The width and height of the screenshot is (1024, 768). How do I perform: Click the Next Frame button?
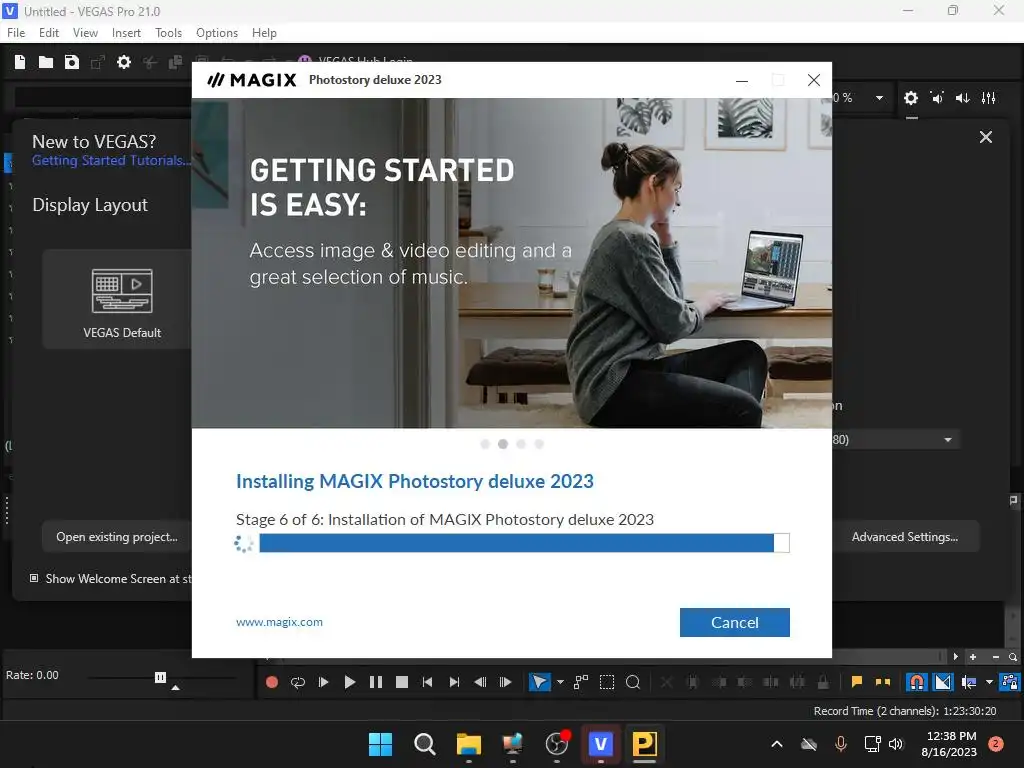point(505,682)
